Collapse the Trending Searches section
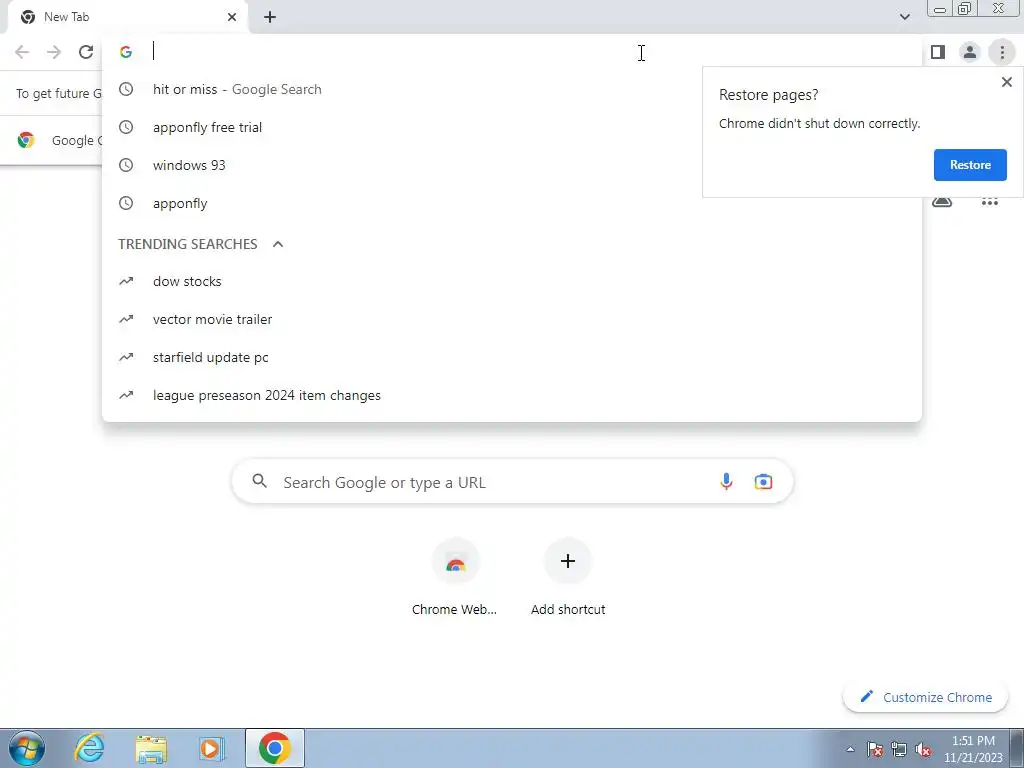1024x768 pixels. click(278, 244)
